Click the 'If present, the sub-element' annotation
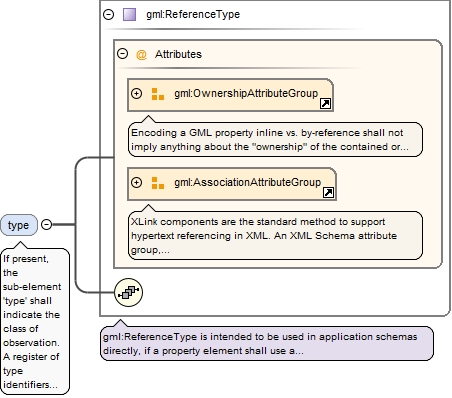452x398 pixels. [x=35, y=322]
